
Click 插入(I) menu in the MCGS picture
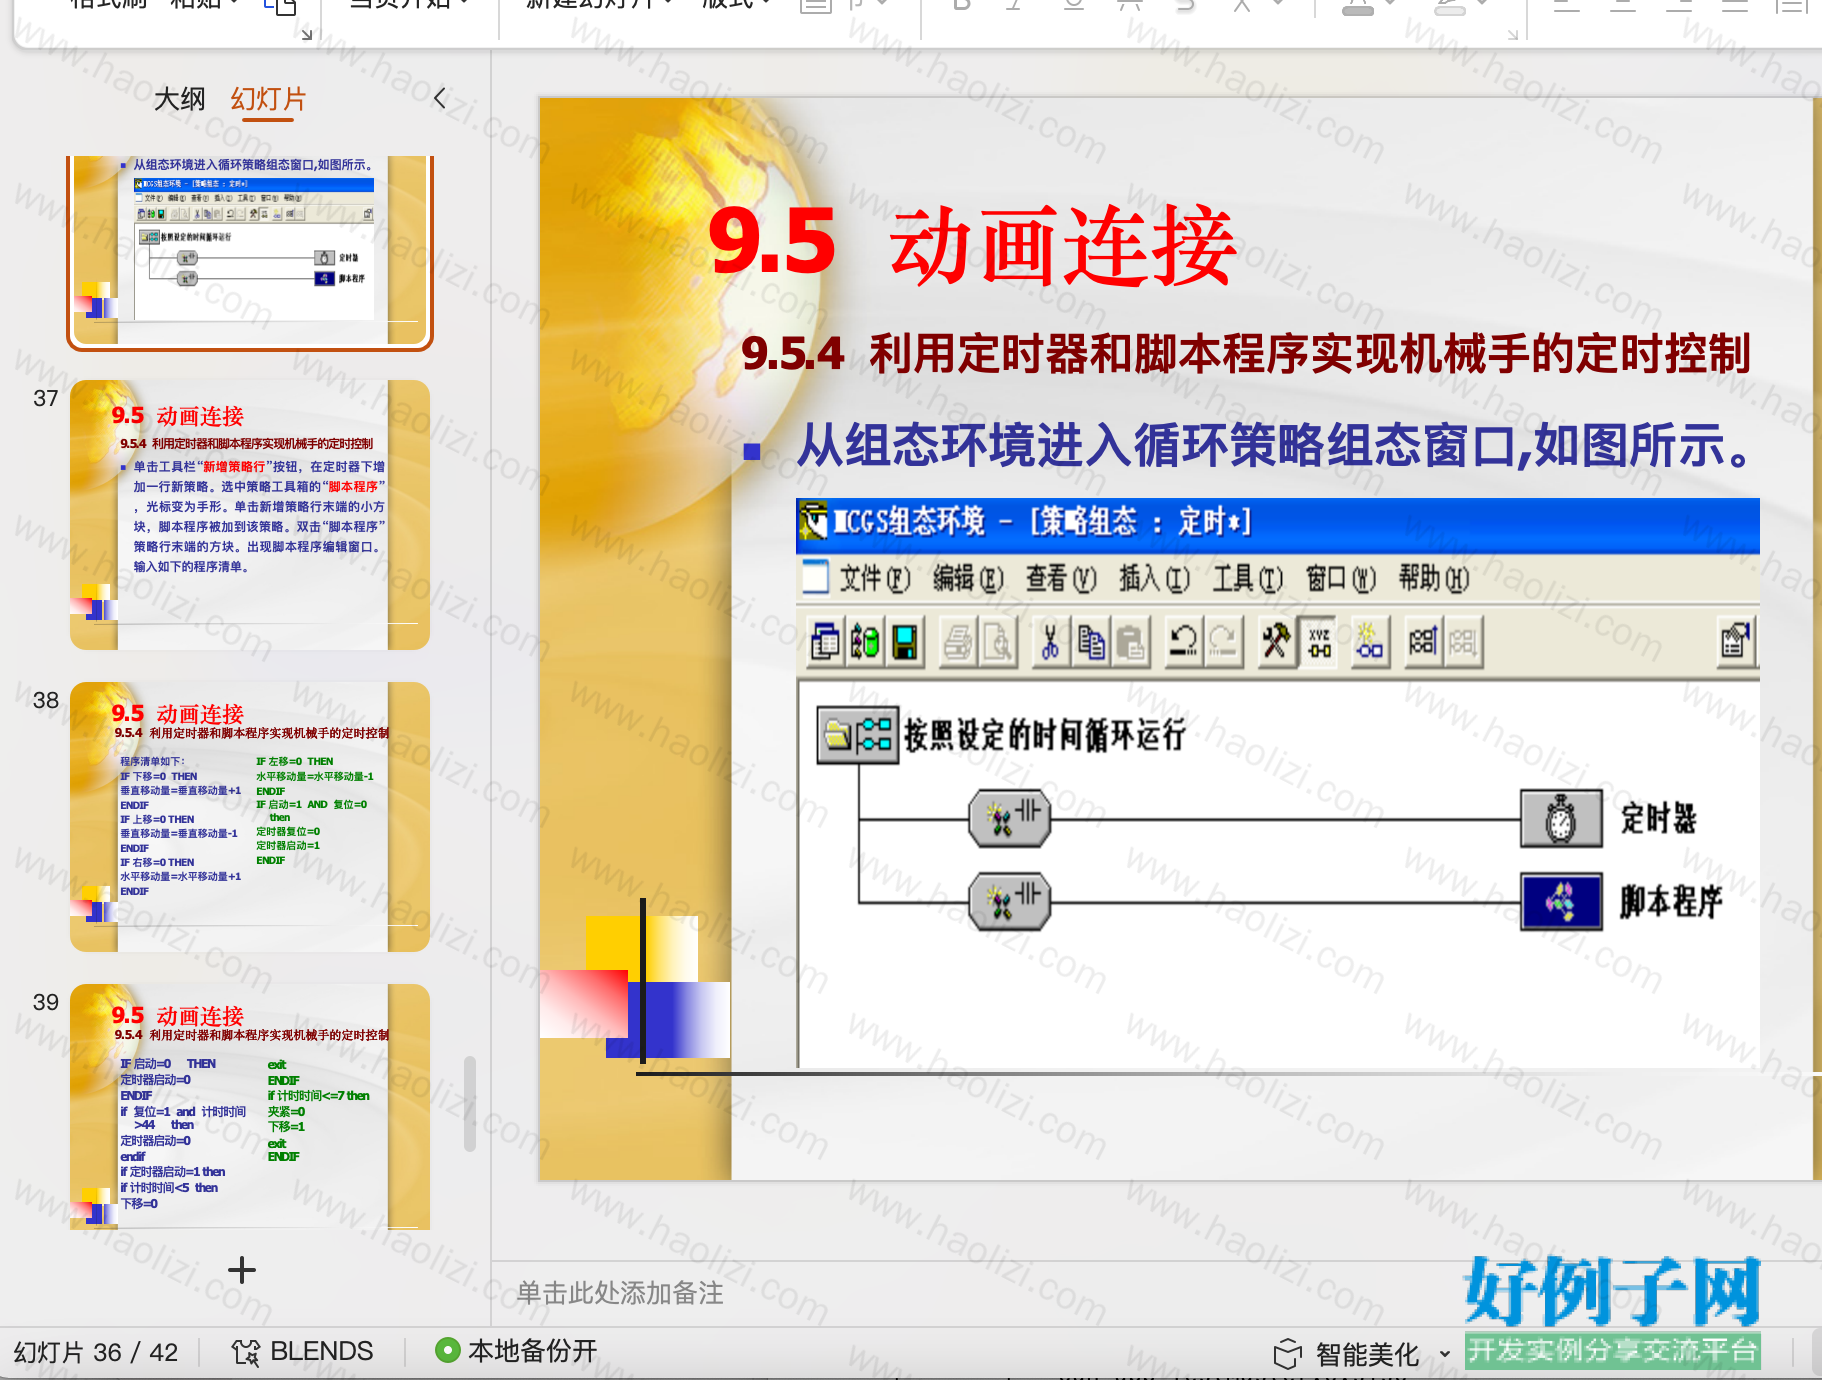point(1154,579)
